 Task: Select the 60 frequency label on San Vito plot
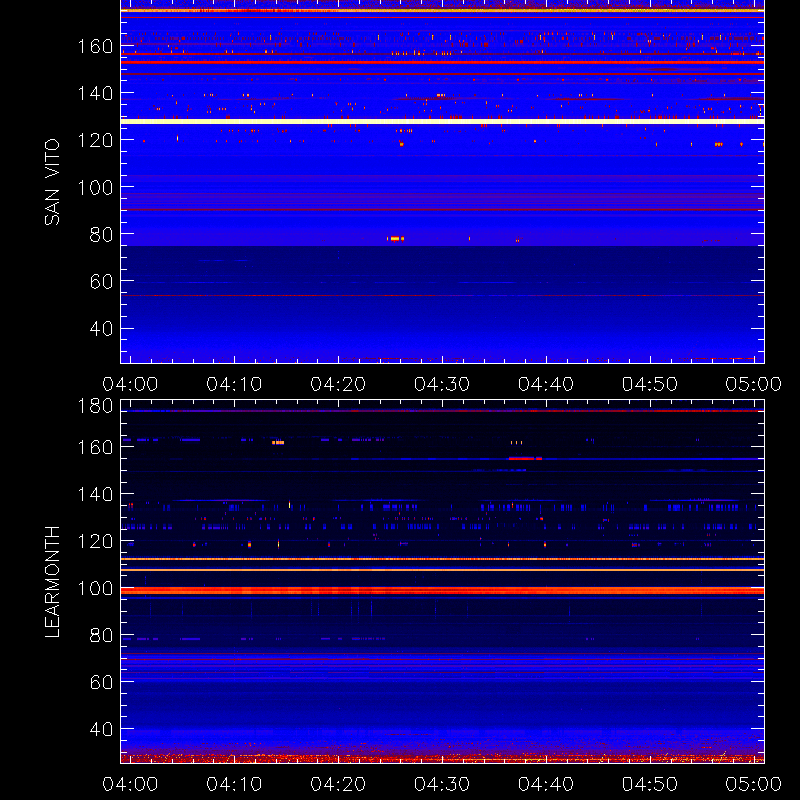pos(101,281)
